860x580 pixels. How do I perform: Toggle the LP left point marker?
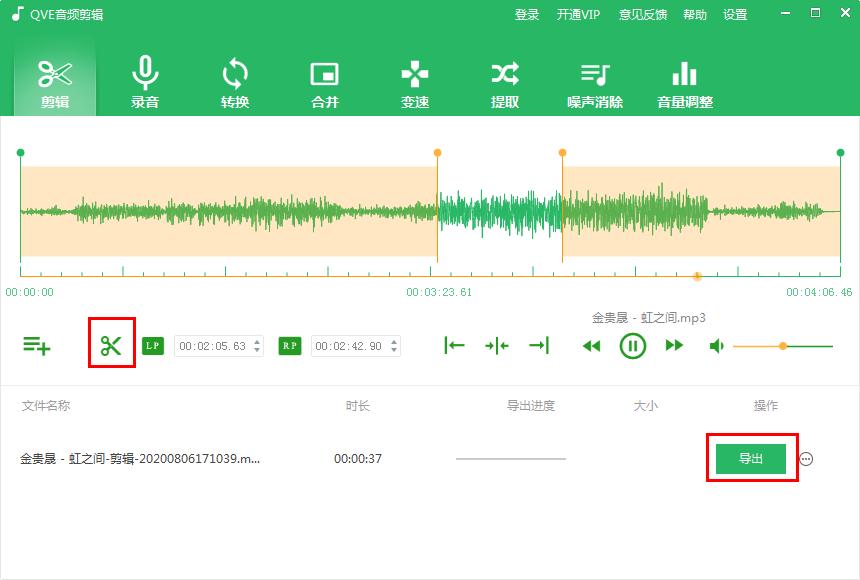point(152,345)
